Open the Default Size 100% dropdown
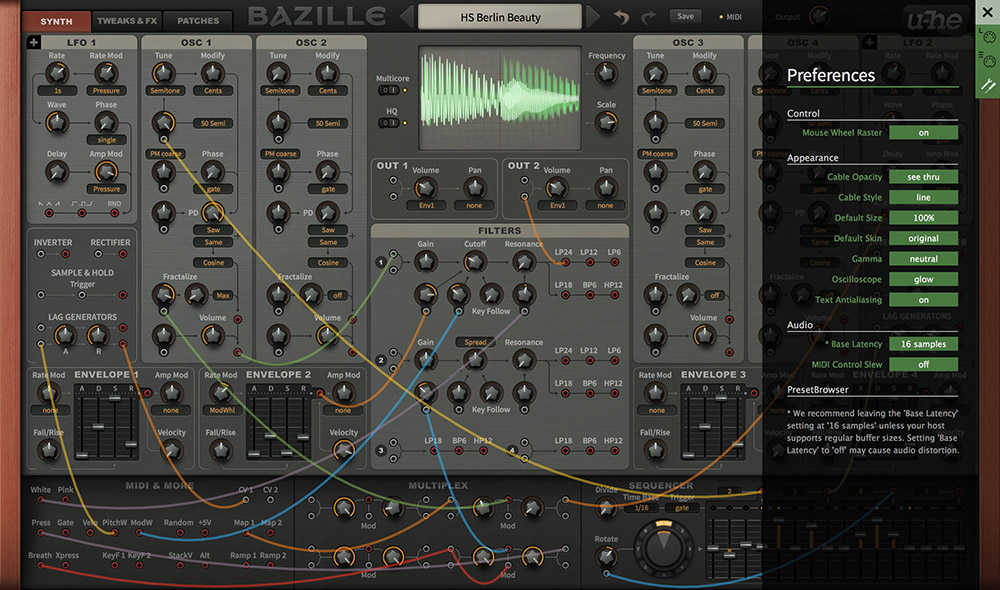This screenshot has height=590, width=1000. [x=923, y=218]
